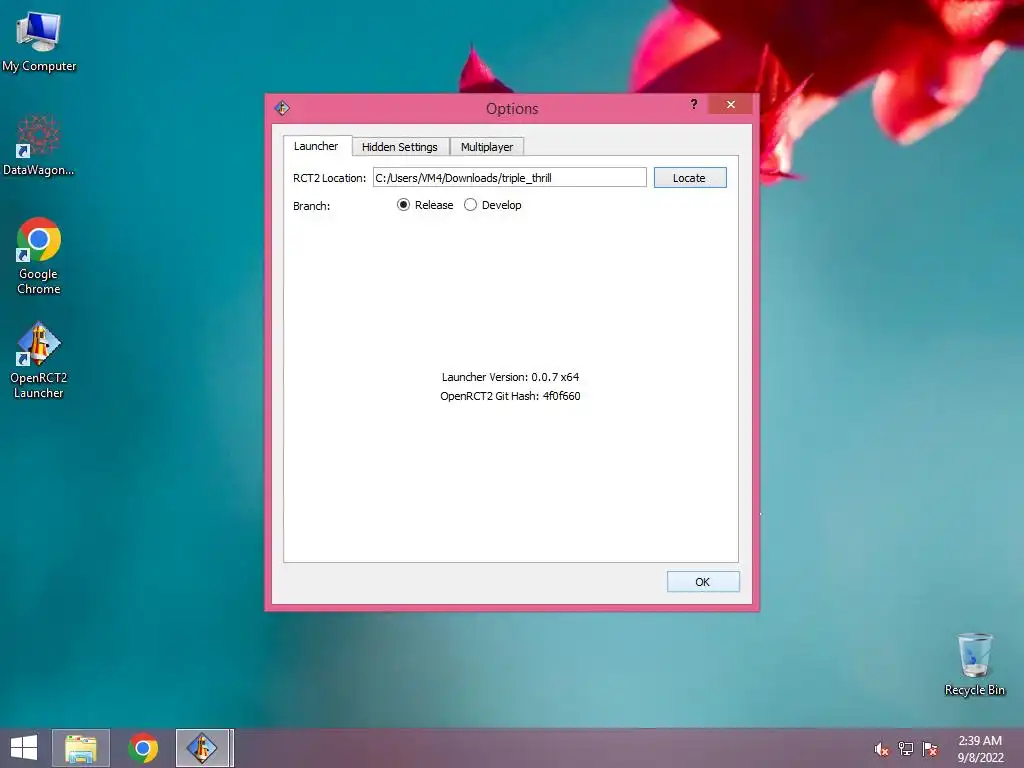This screenshot has width=1024, height=768.
Task: Switch to the Hidden Settings tab
Action: [400, 147]
